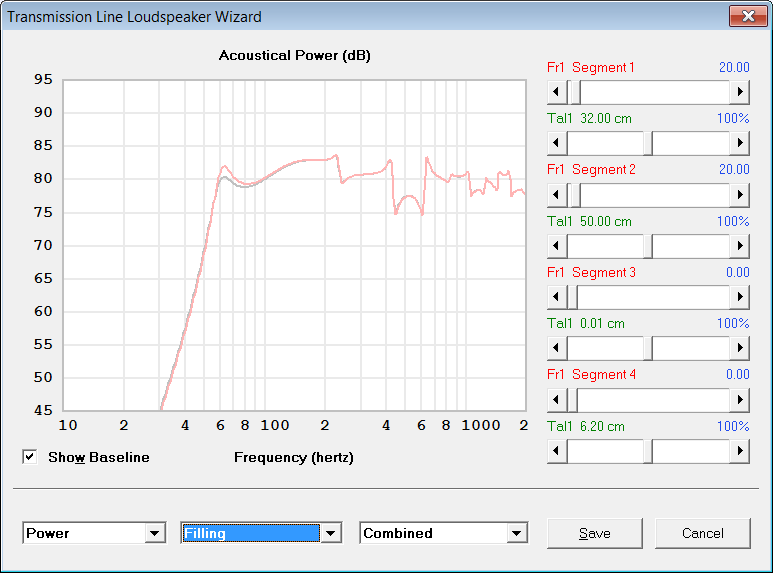Click the 100% value beside Tal1 50.00 cm
The width and height of the screenshot is (773, 573).
pos(733,221)
